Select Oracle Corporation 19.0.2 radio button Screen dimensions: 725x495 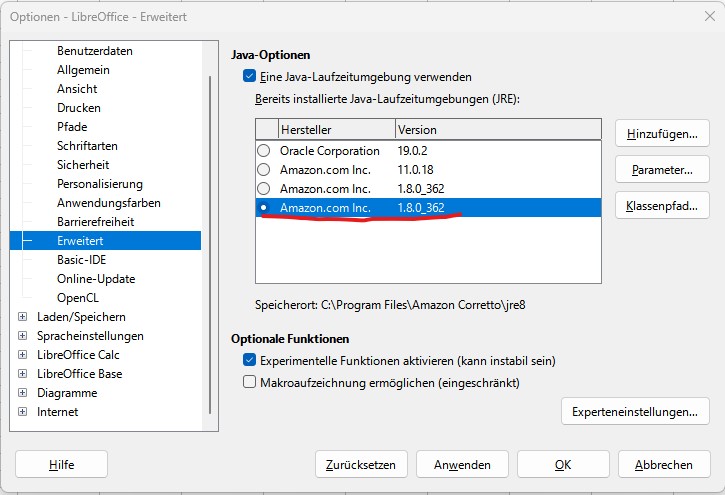point(264,151)
